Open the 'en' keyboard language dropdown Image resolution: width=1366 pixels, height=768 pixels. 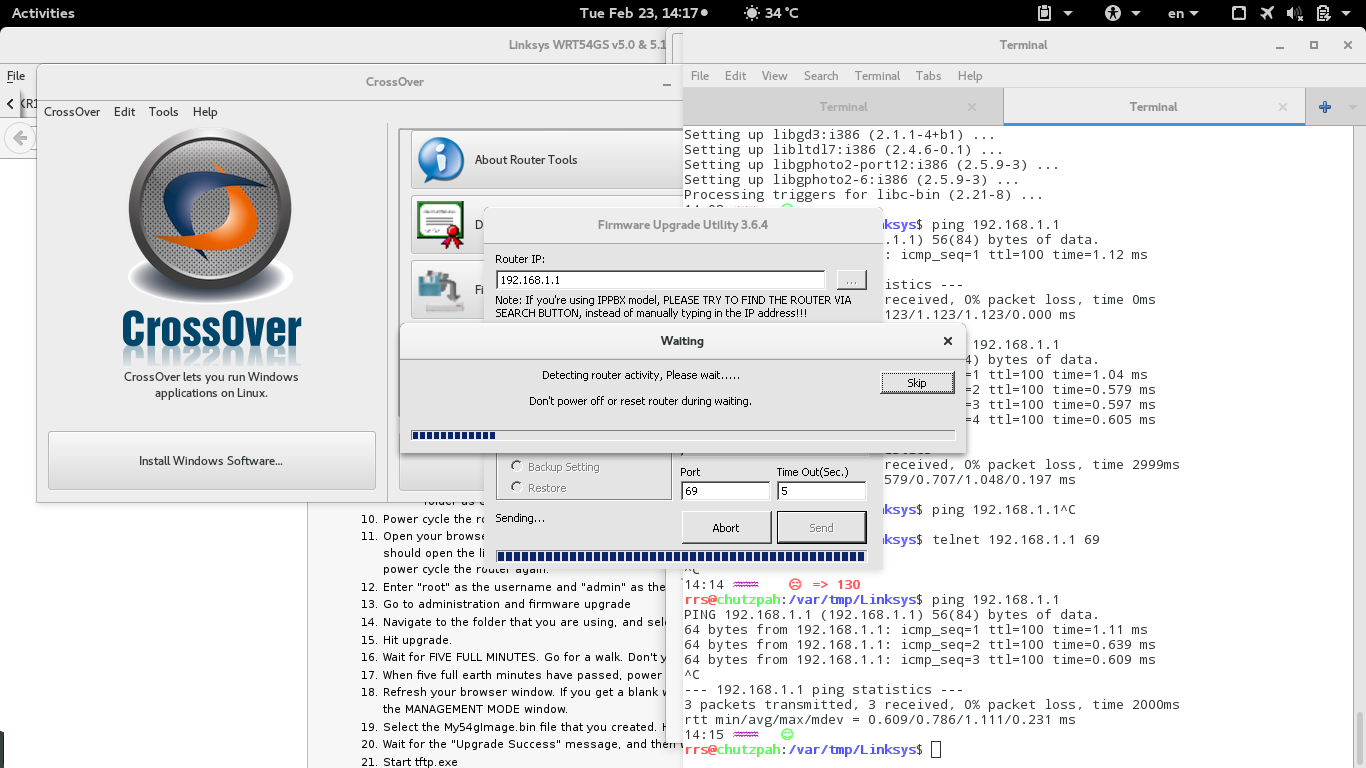[1184, 13]
